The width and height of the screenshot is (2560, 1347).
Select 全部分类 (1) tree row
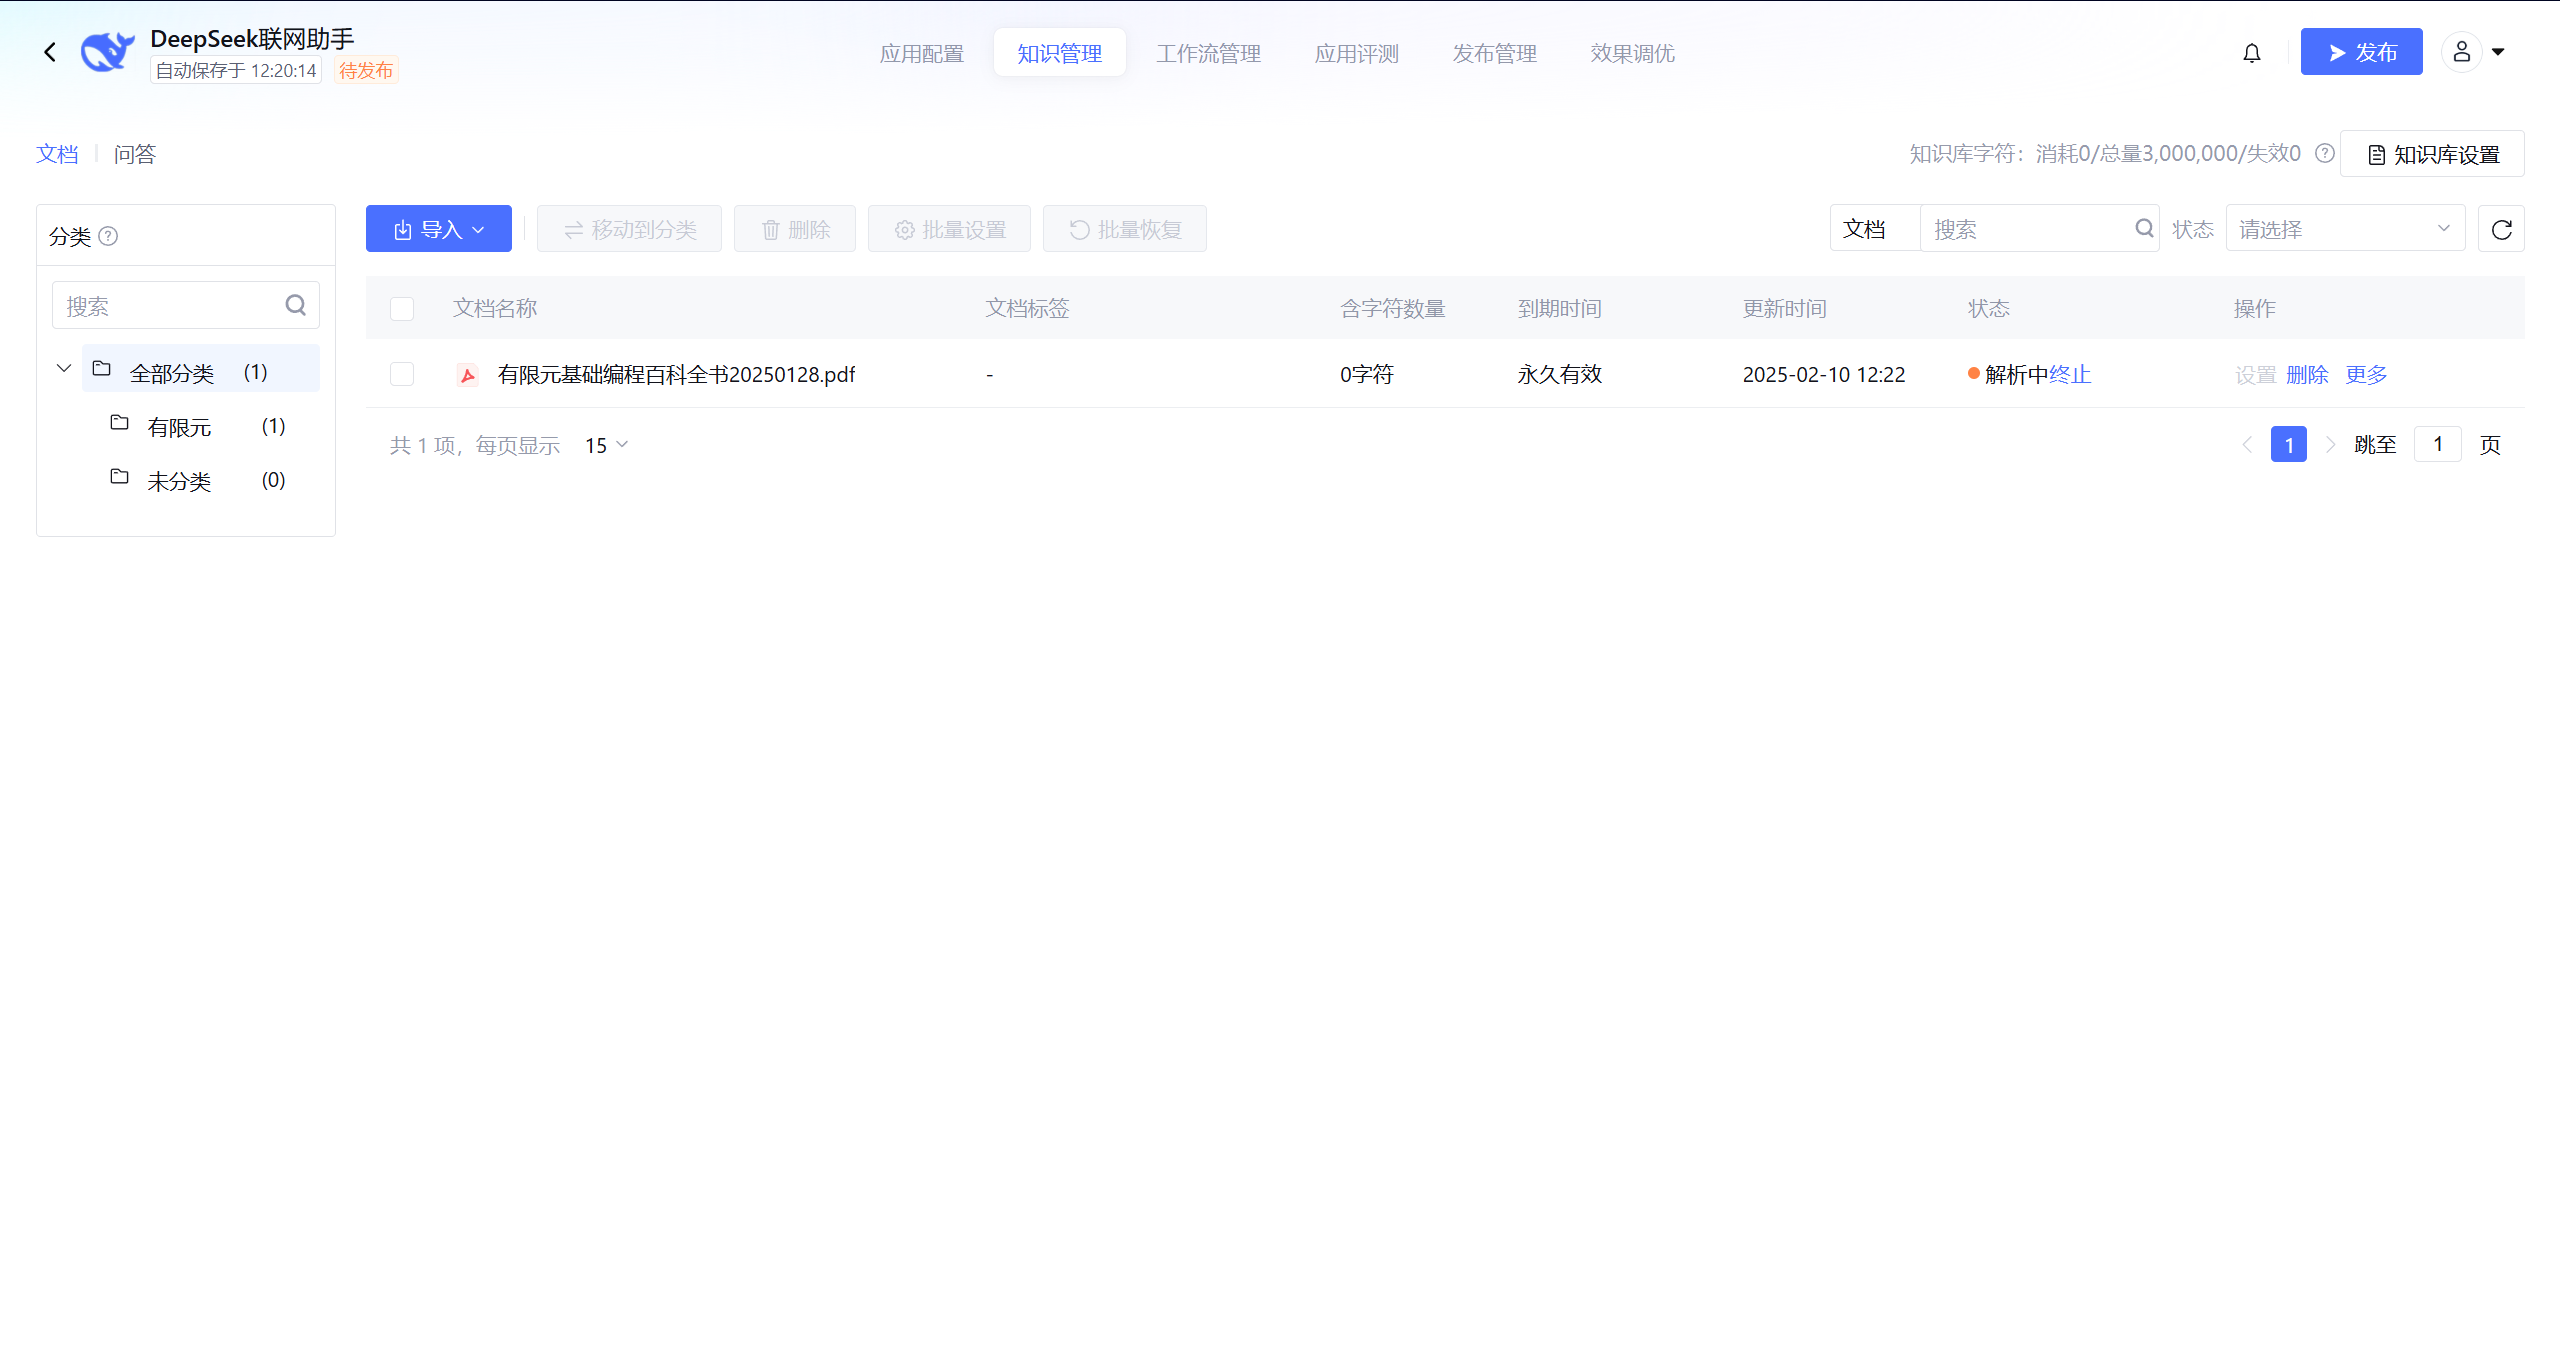(200, 369)
